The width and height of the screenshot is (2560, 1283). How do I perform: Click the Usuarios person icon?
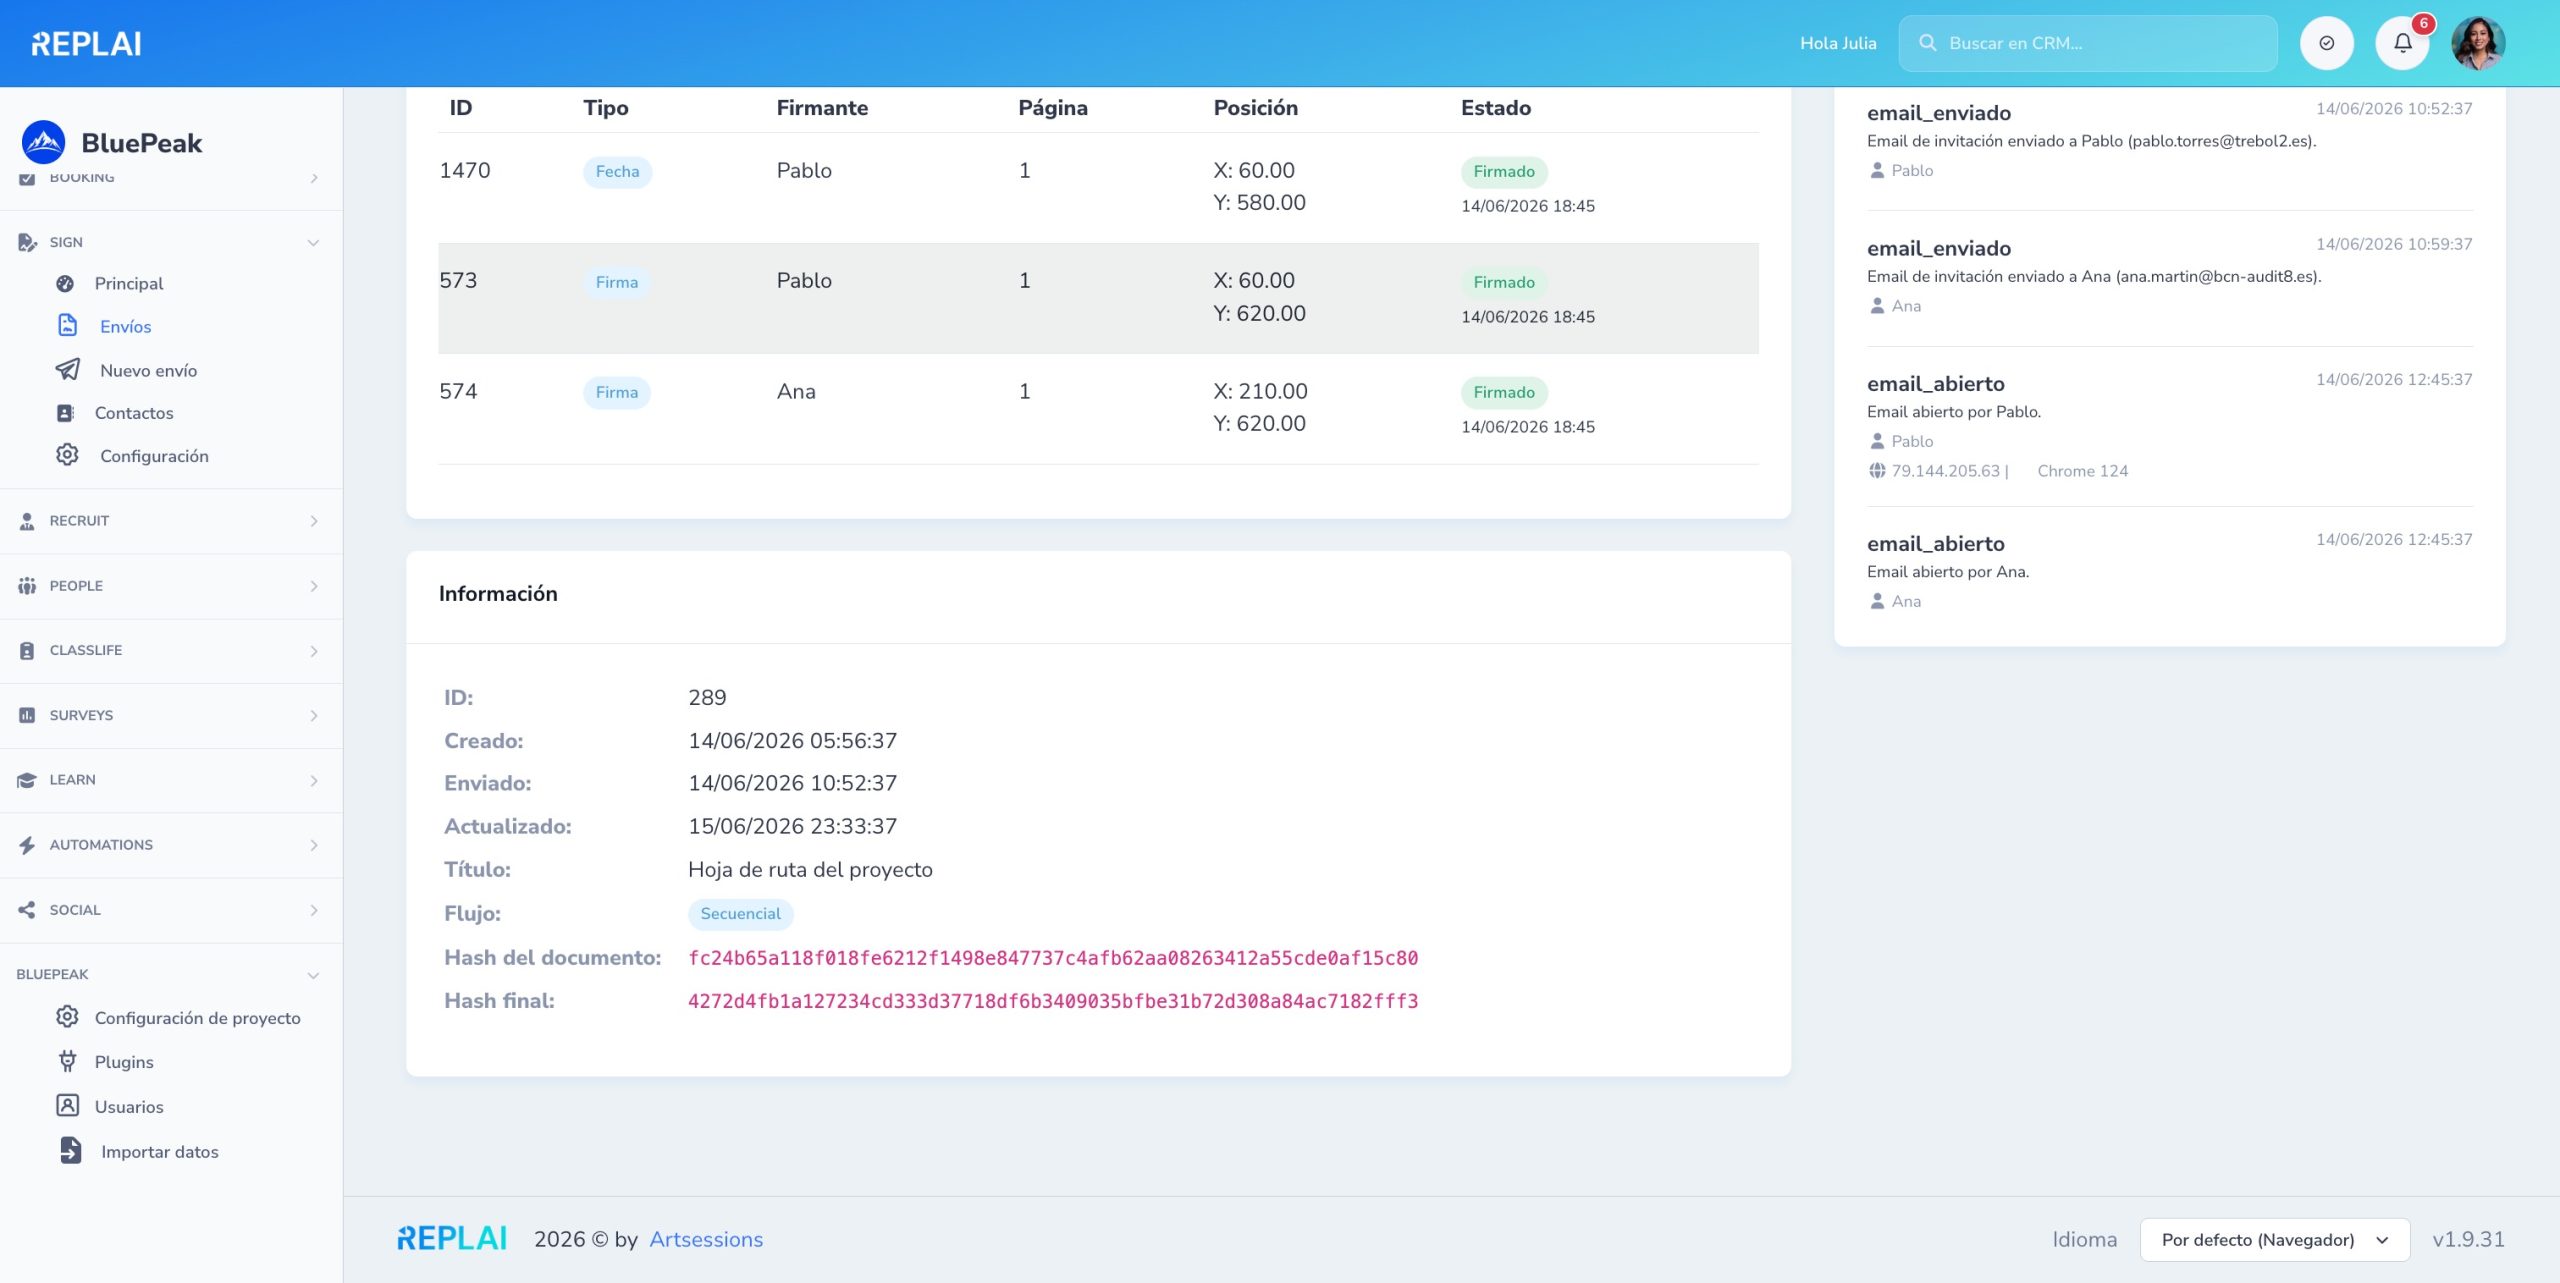[x=67, y=1105]
